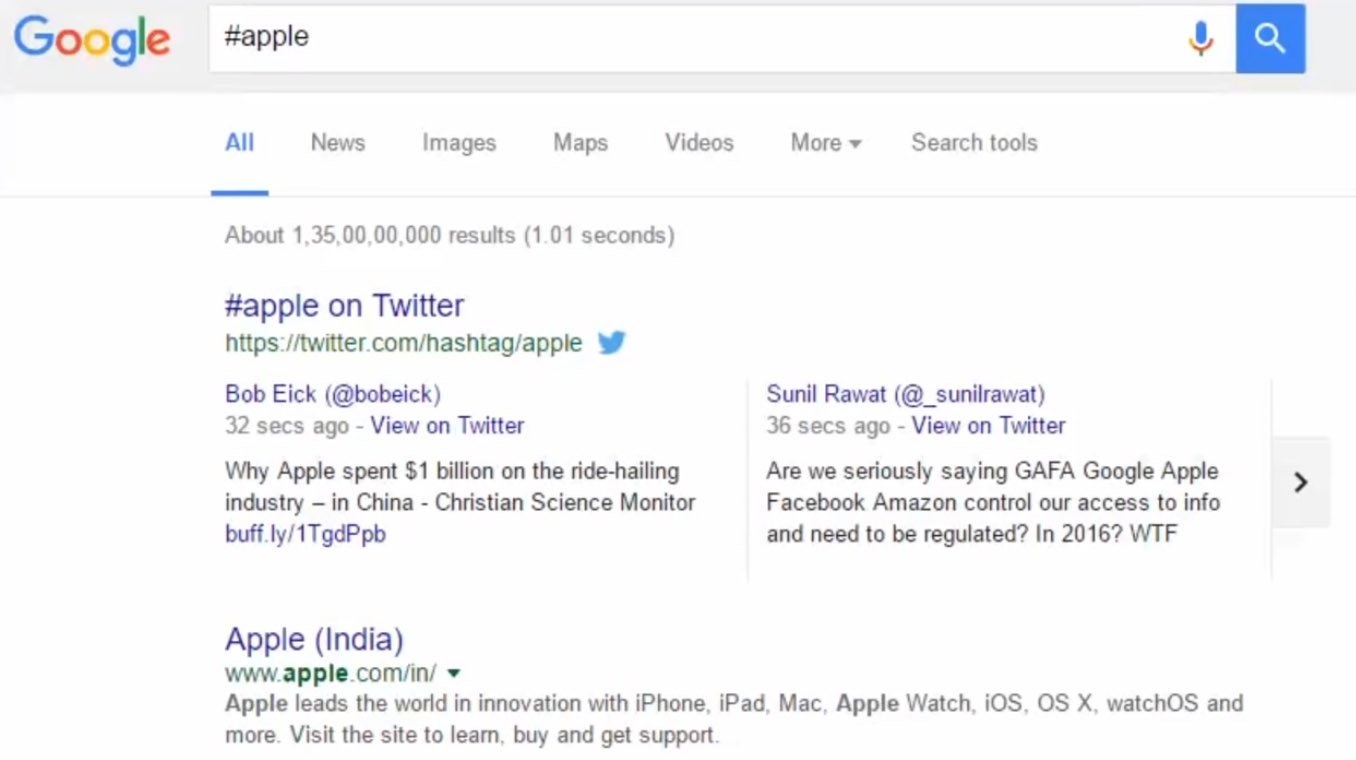Image resolution: width=1356 pixels, height=760 pixels.
Task: Go to the Videos tab
Action: [x=699, y=143]
